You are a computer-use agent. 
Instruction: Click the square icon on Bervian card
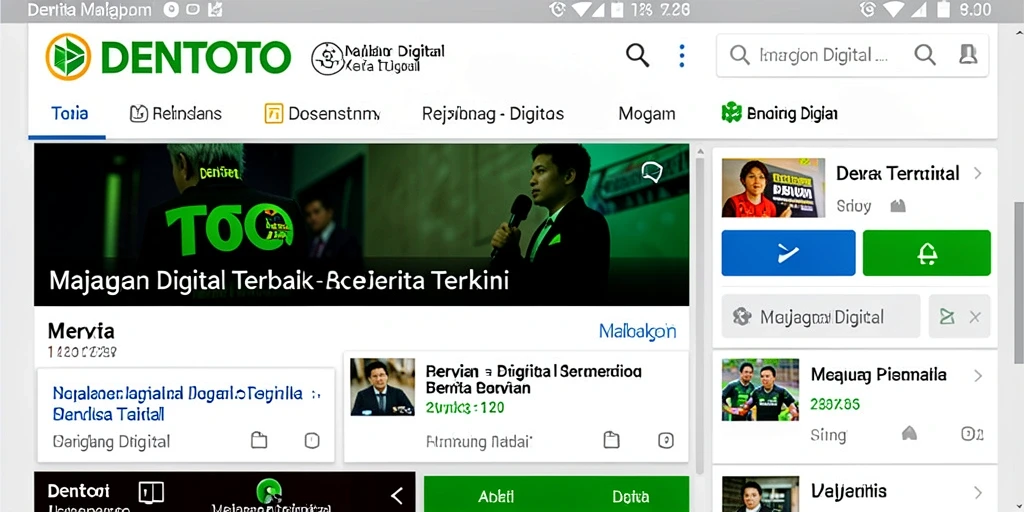tap(665, 440)
